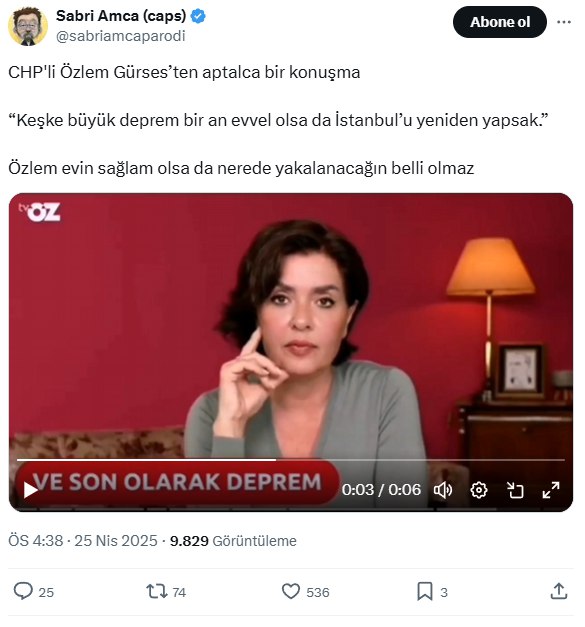The image size is (585, 627).
Task: Open the reply comment icon
Action: 23,591
